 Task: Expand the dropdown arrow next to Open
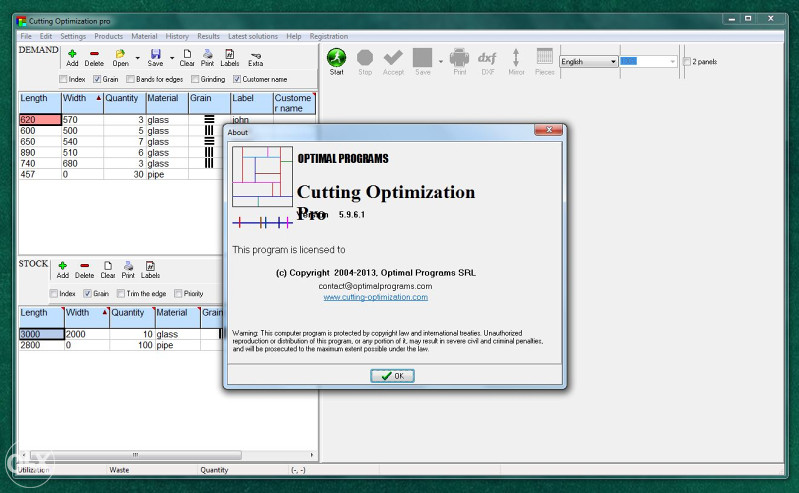click(137, 58)
